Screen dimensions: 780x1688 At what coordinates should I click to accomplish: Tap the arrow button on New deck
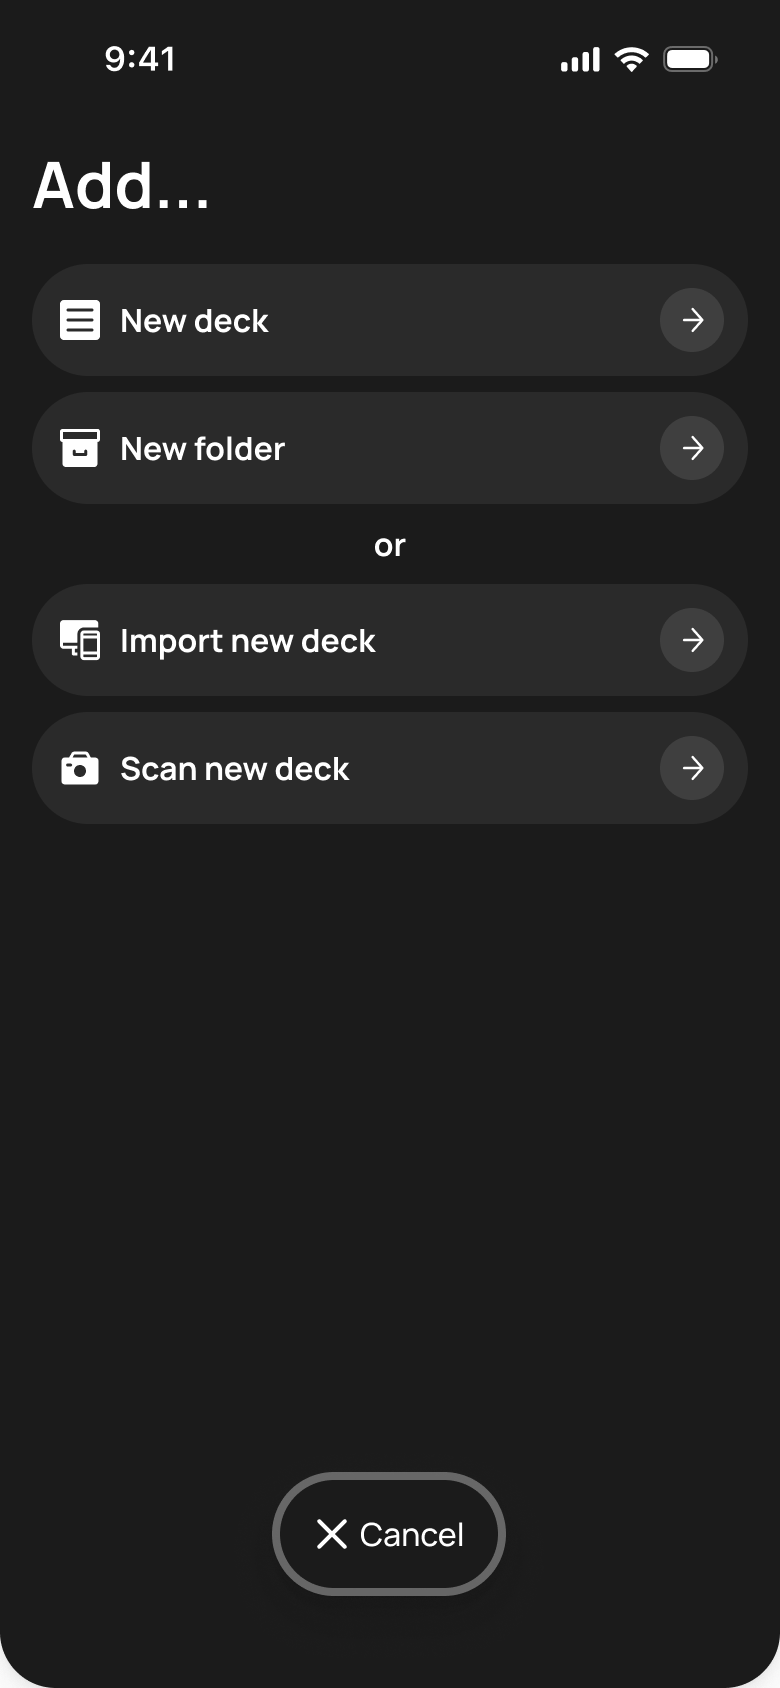point(692,320)
